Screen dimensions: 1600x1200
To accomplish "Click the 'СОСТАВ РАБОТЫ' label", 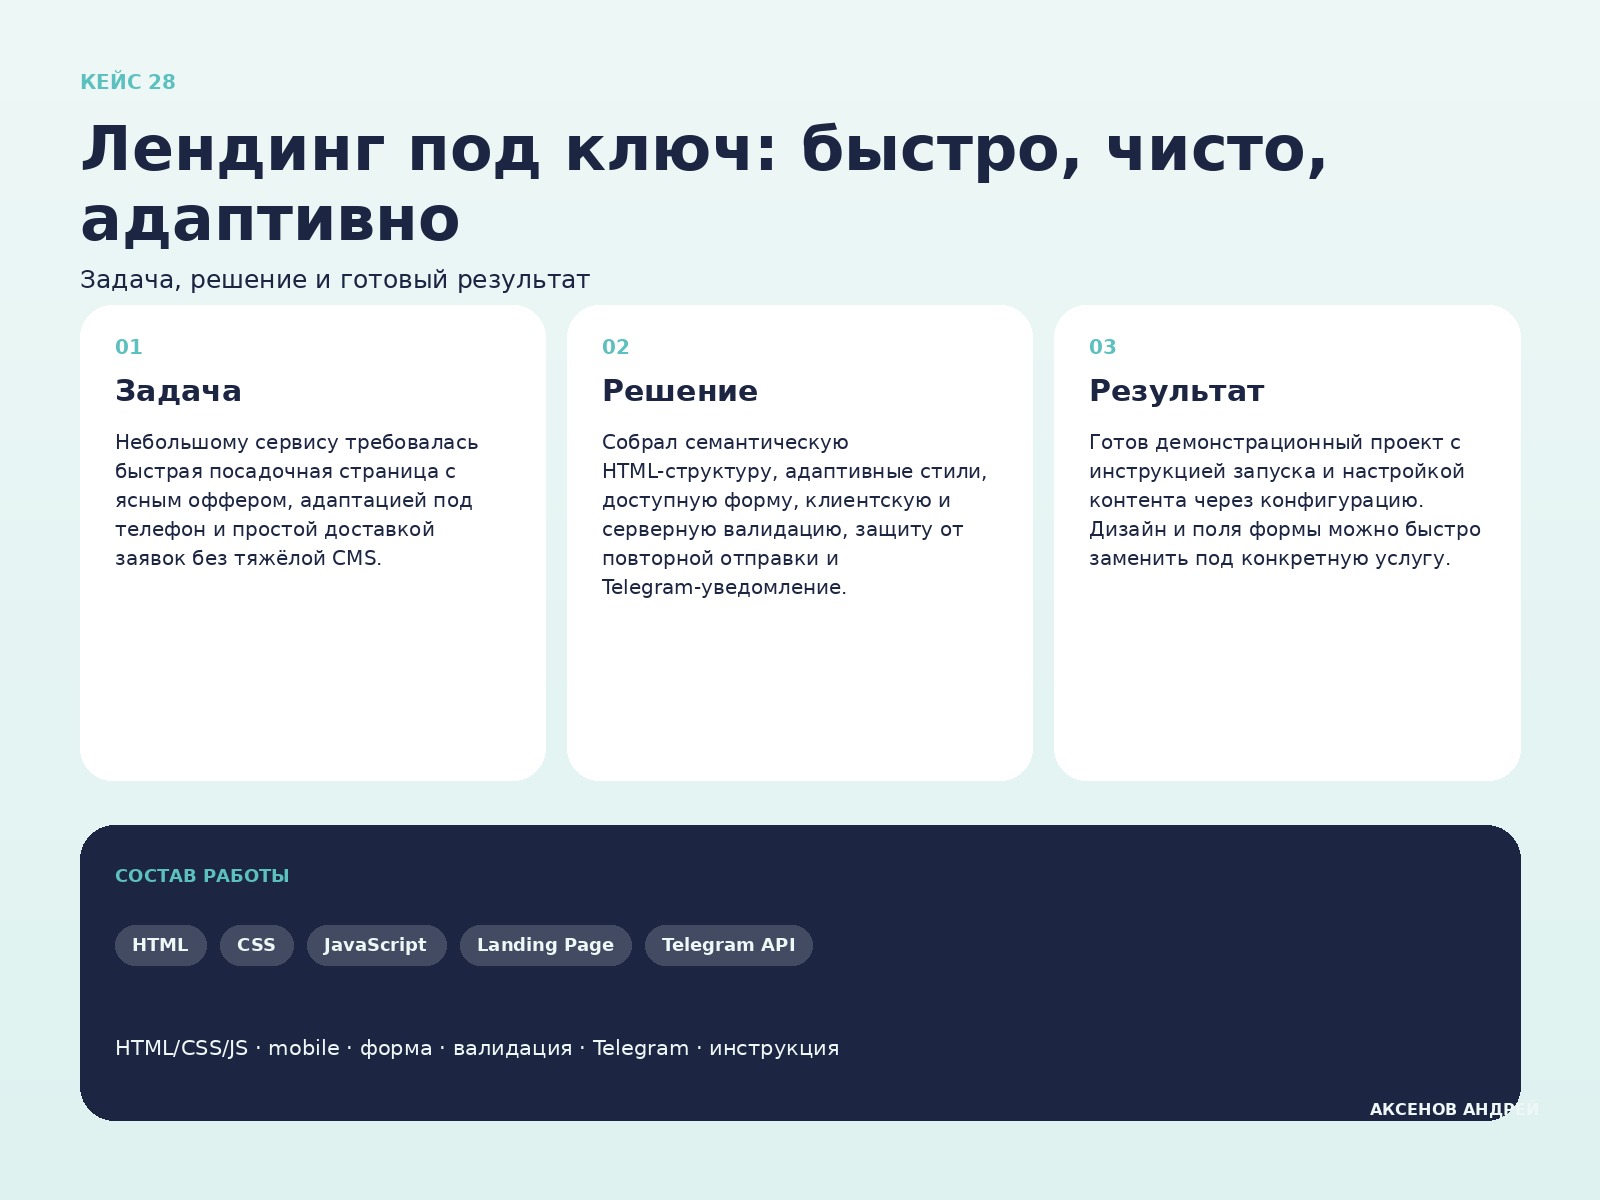I will click(x=202, y=876).
